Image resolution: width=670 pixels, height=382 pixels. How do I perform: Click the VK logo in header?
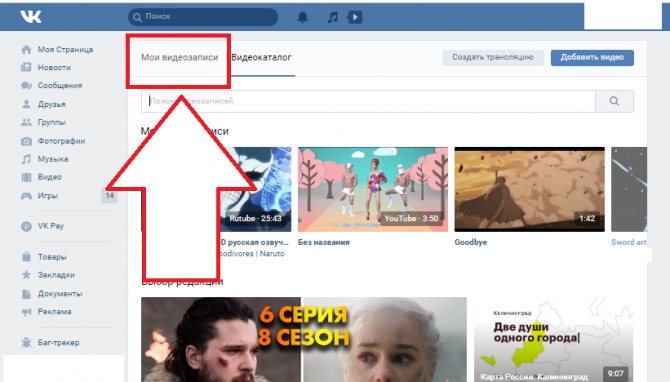pos(31,17)
